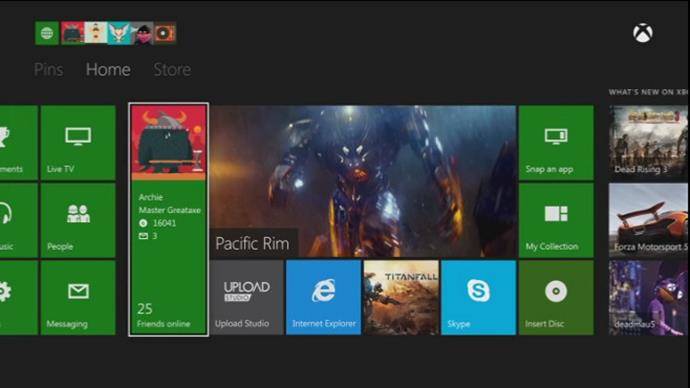
Task: Select the red horned monster avatar icon
Action: (x=73, y=33)
